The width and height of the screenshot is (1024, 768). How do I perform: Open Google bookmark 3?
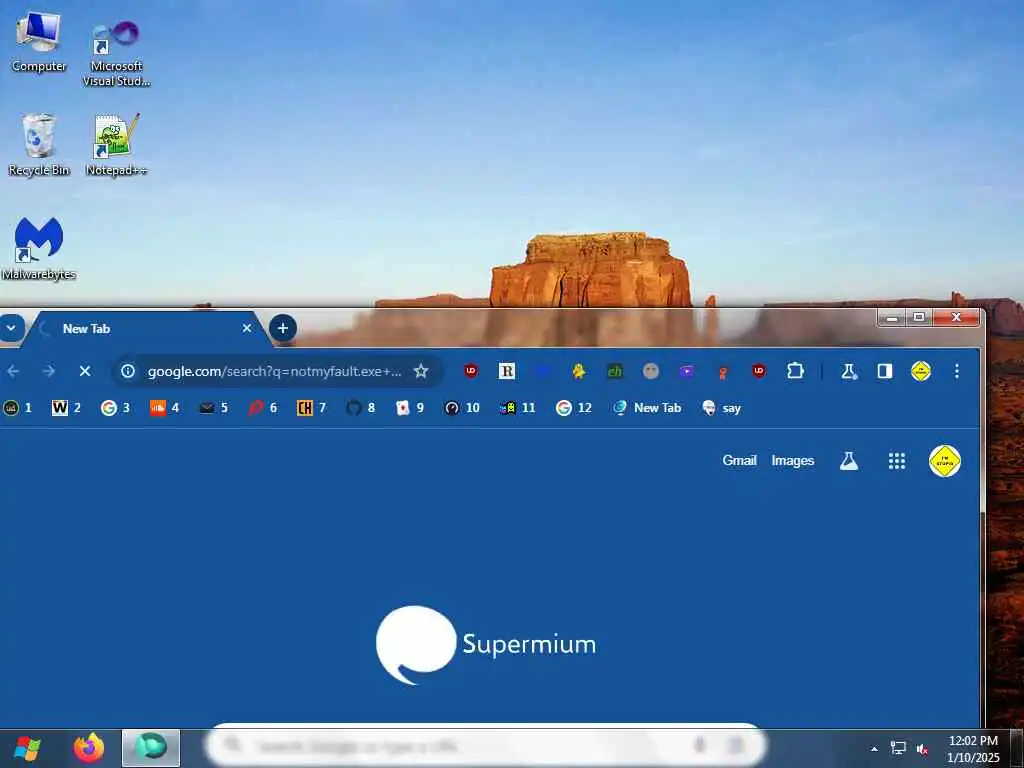pyautogui.click(x=116, y=408)
